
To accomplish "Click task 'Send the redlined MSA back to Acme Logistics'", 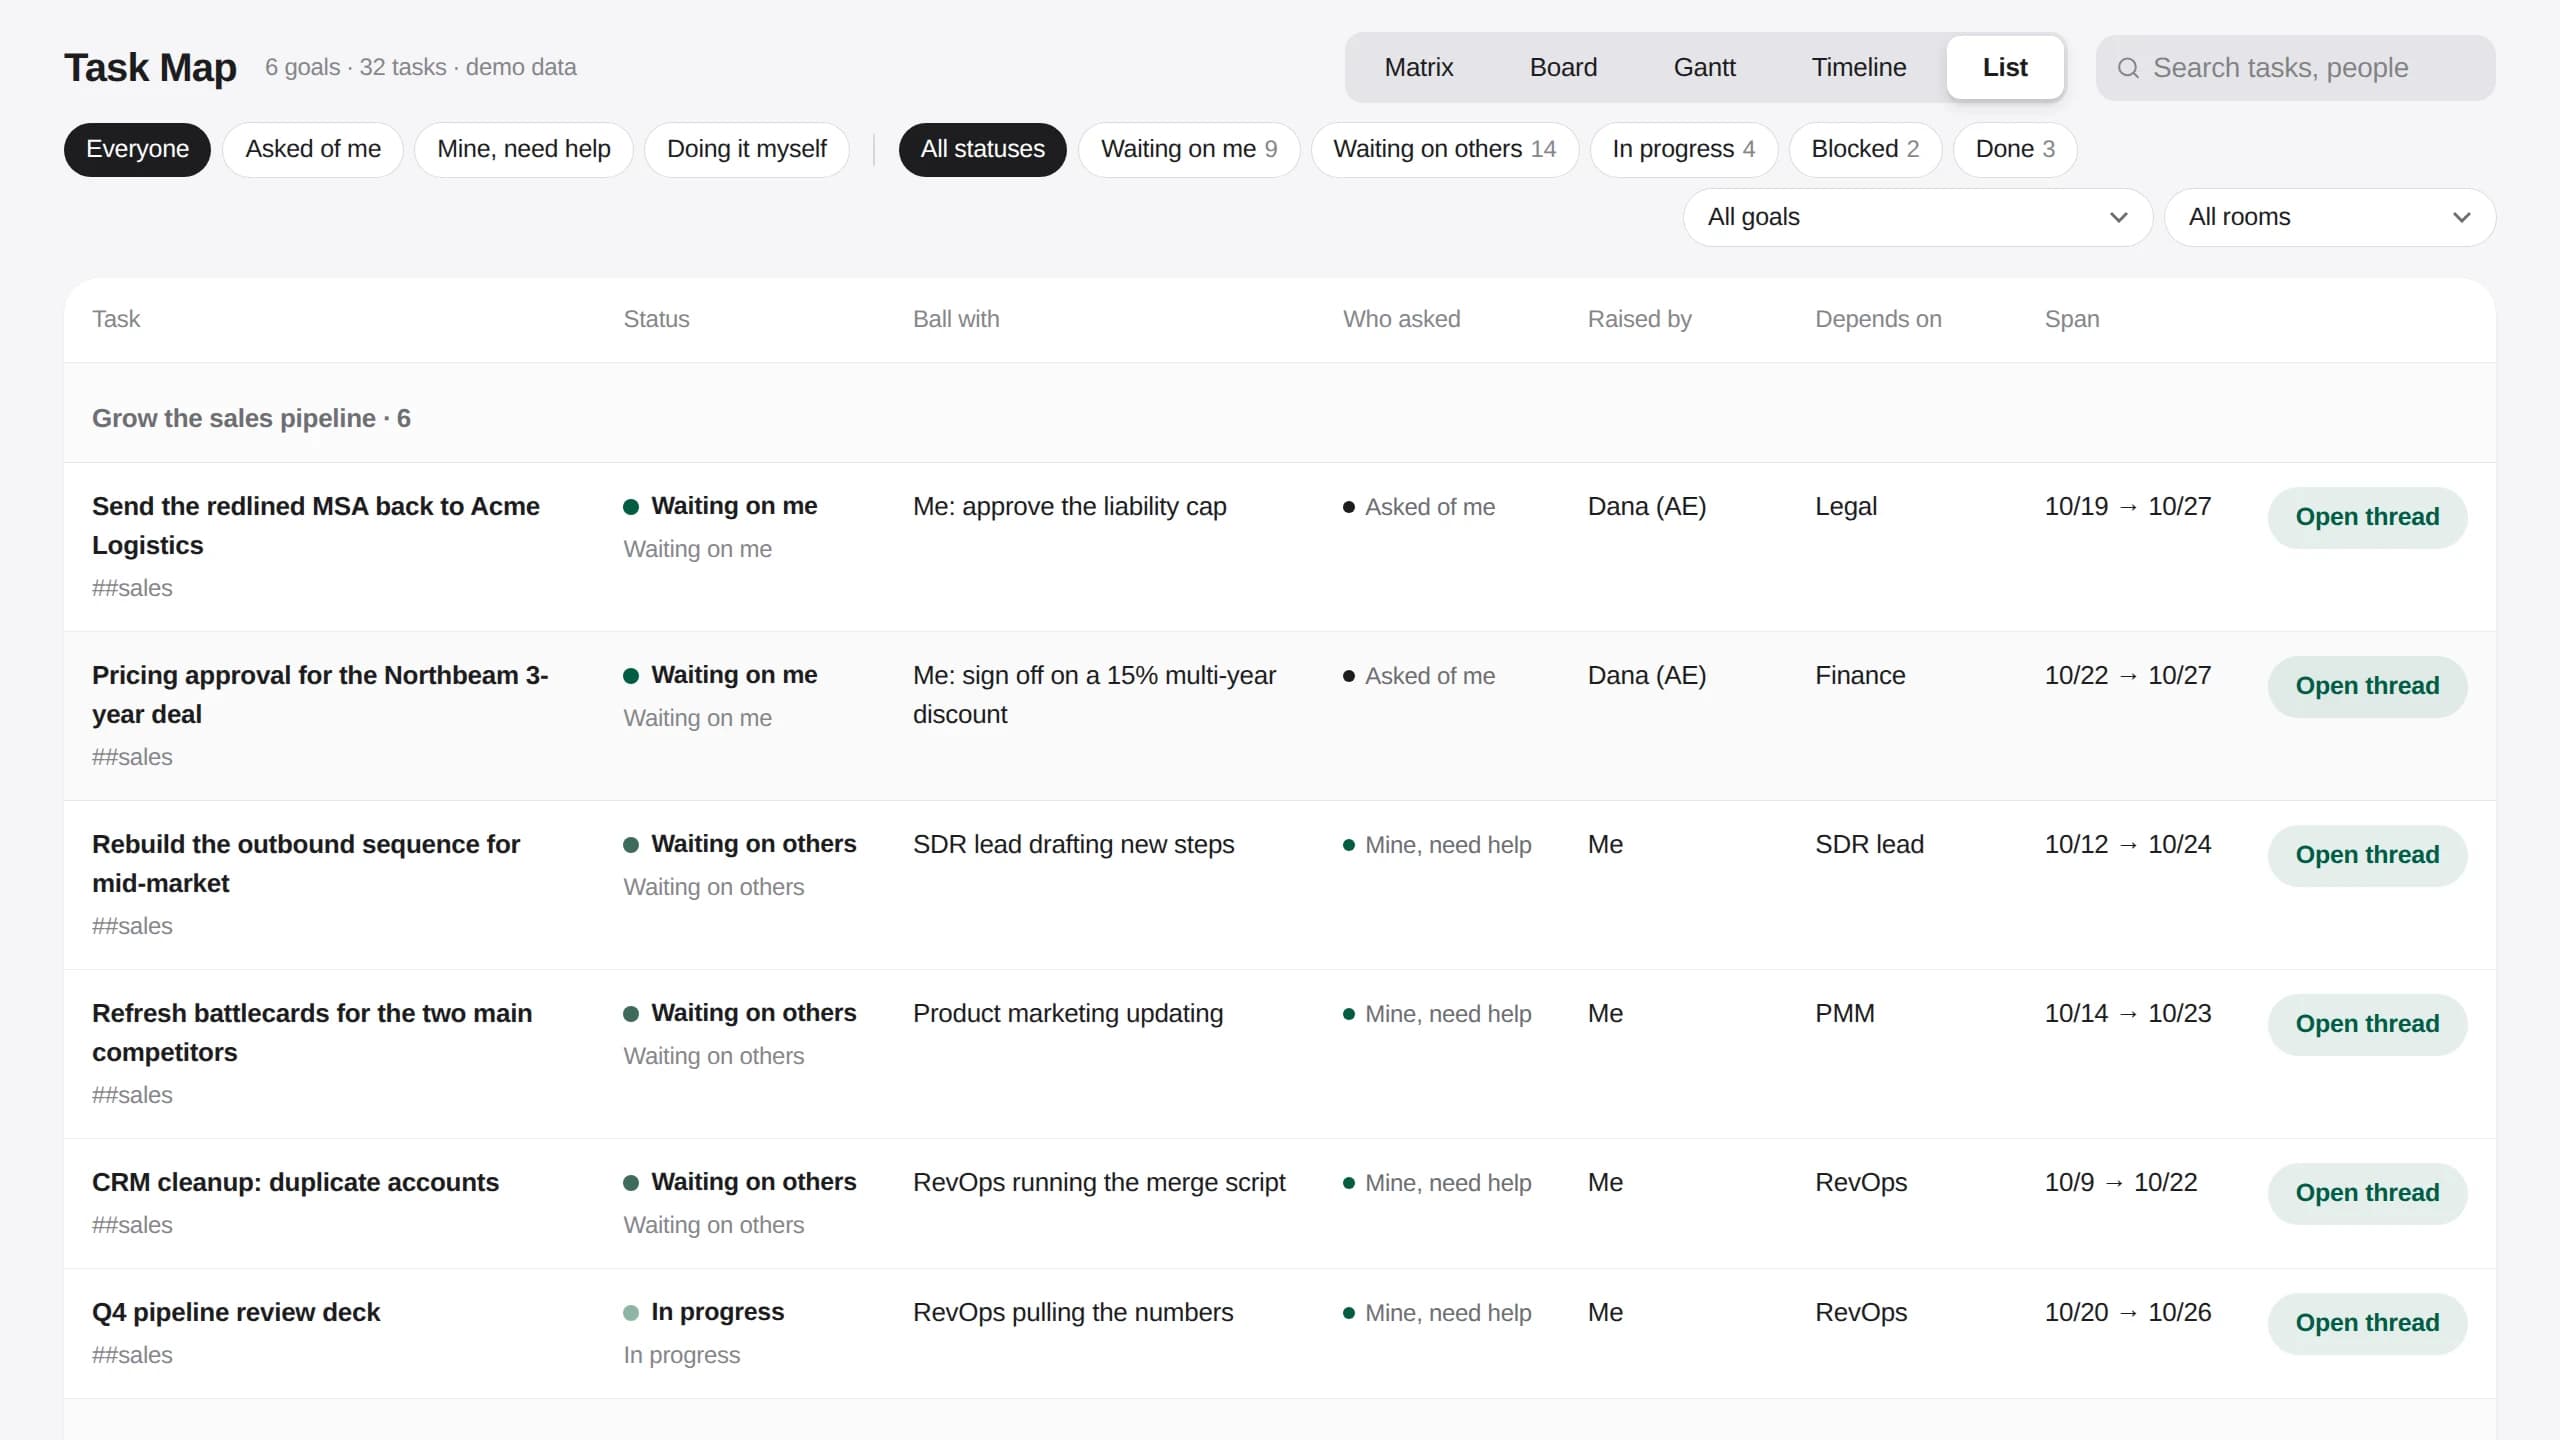I will [316, 525].
